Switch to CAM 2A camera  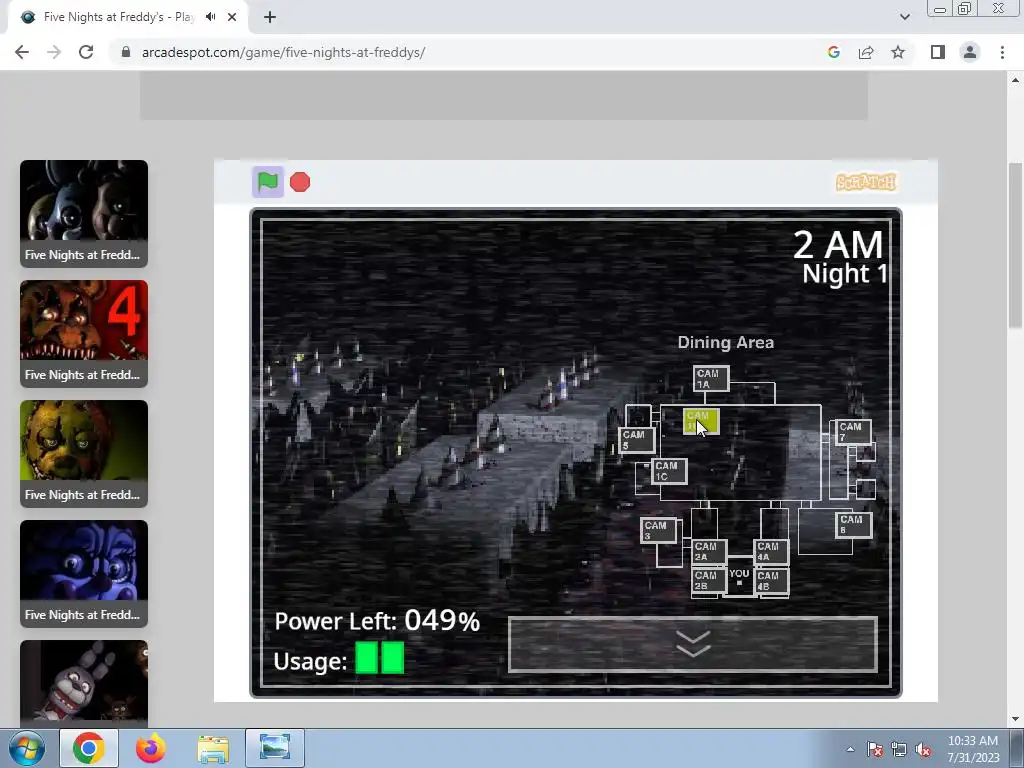(x=709, y=552)
